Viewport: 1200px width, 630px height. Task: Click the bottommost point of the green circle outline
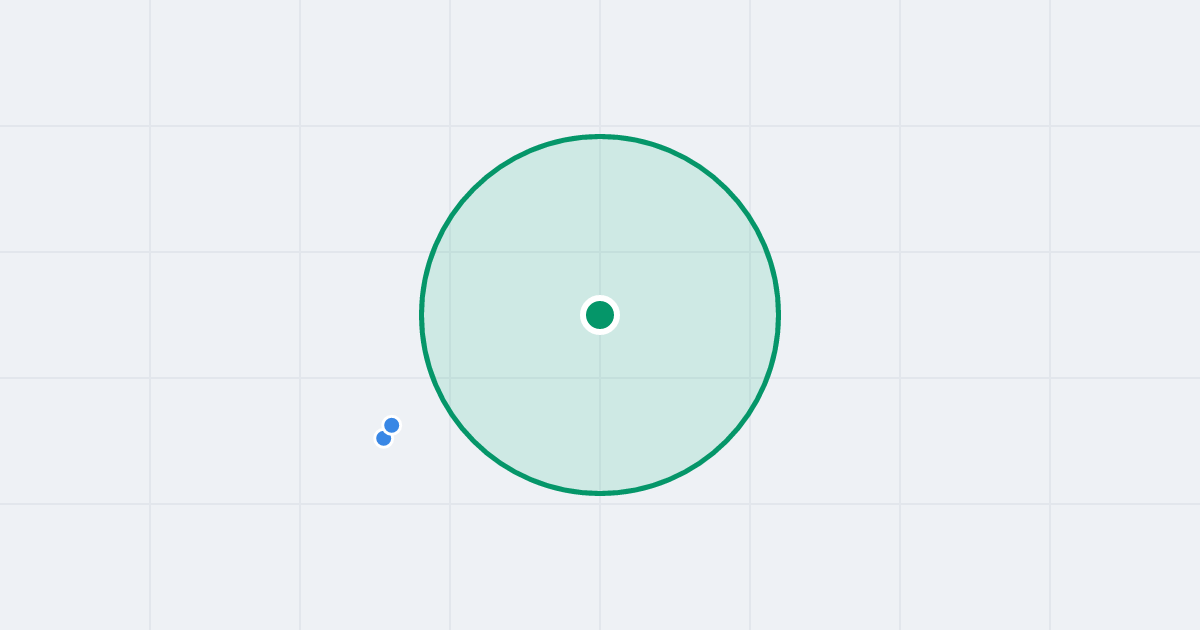click(600, 493)
